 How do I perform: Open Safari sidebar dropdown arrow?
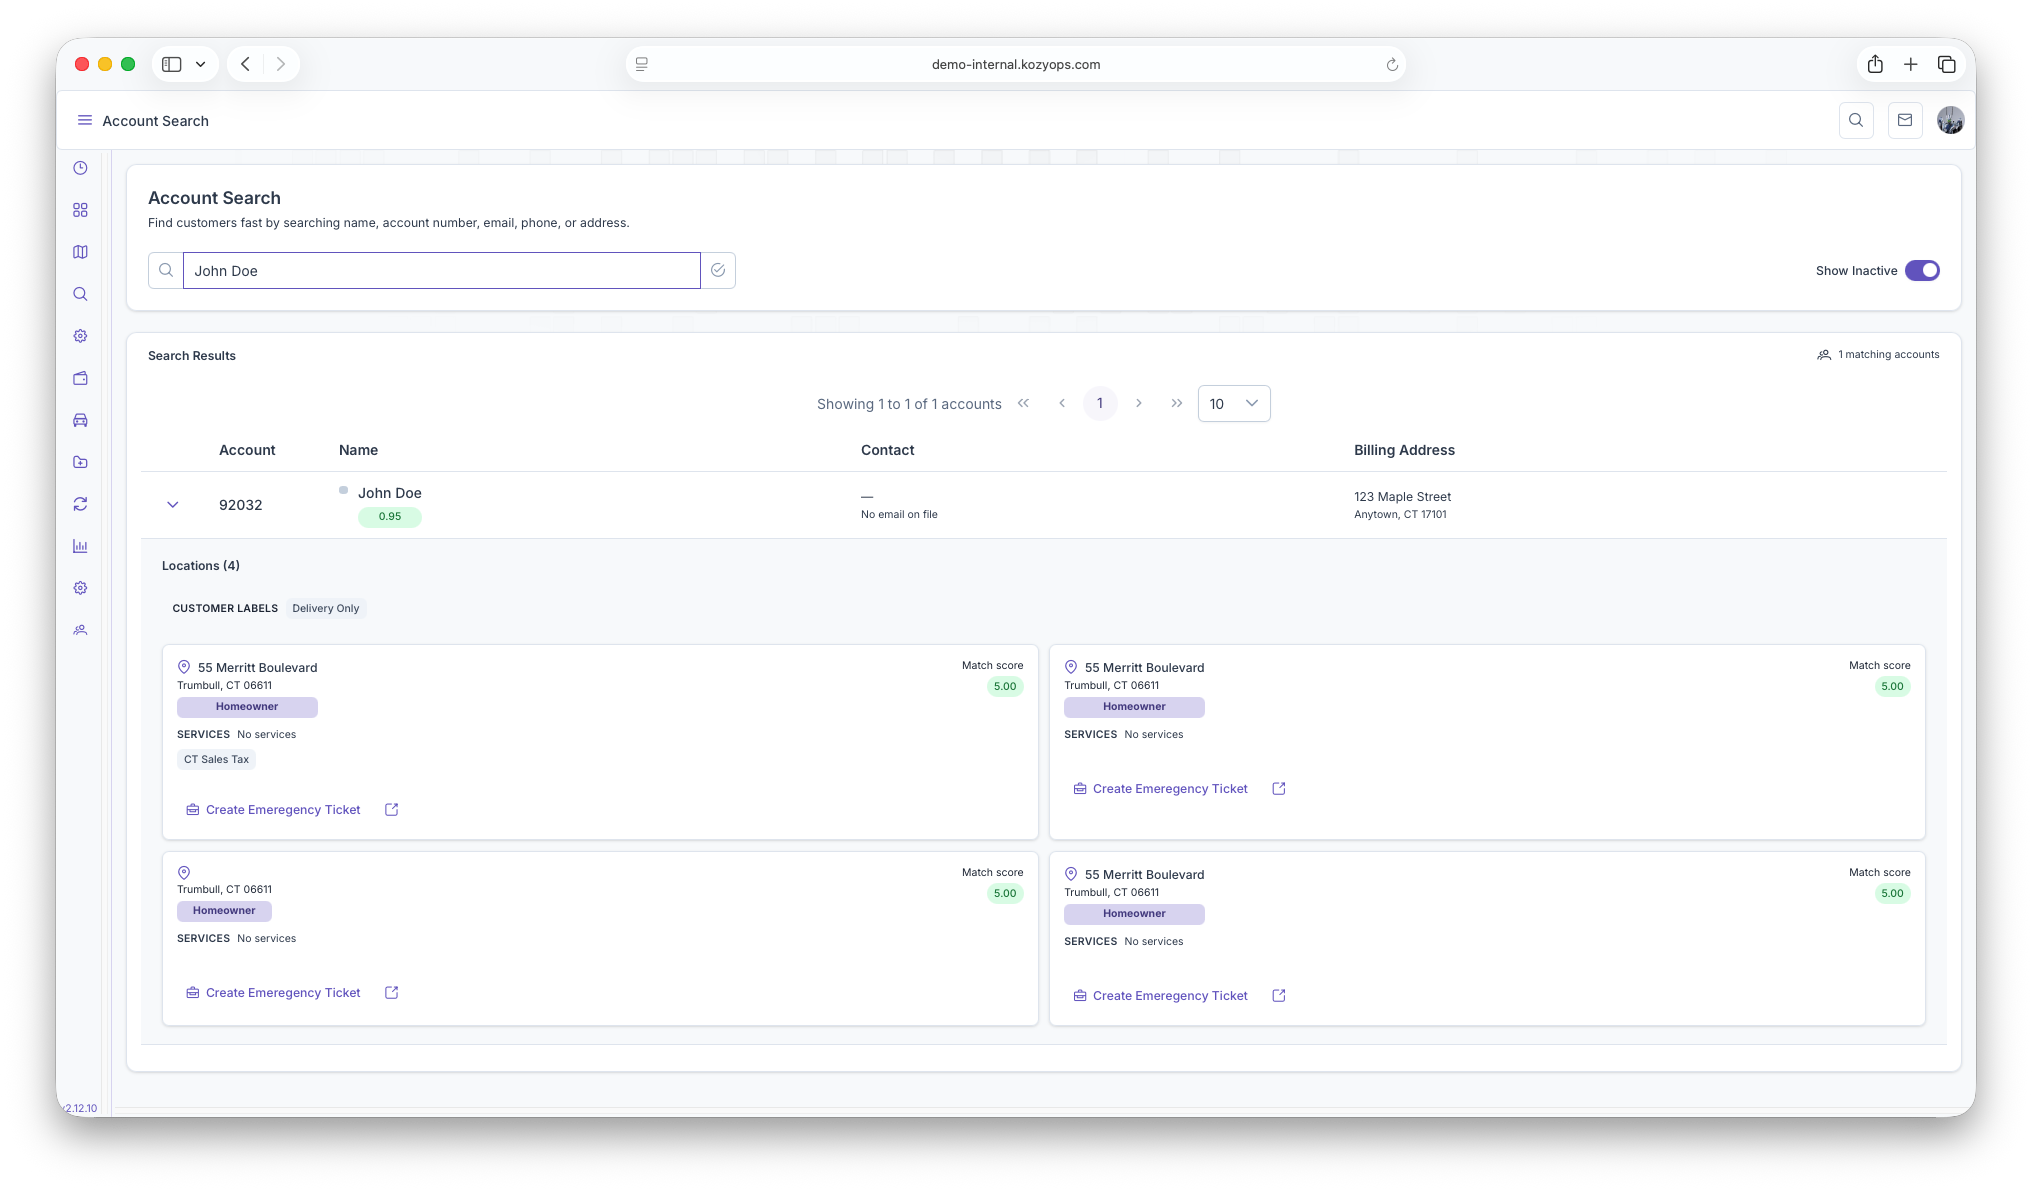[201, 64]
